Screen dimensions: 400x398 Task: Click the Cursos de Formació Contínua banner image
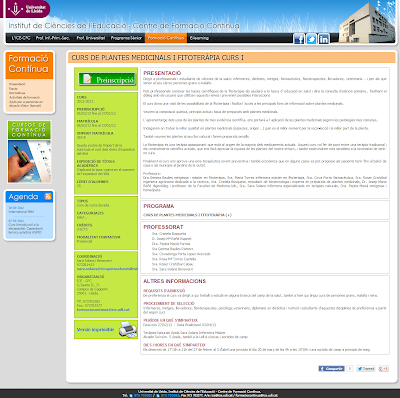(x=29, y=152)
